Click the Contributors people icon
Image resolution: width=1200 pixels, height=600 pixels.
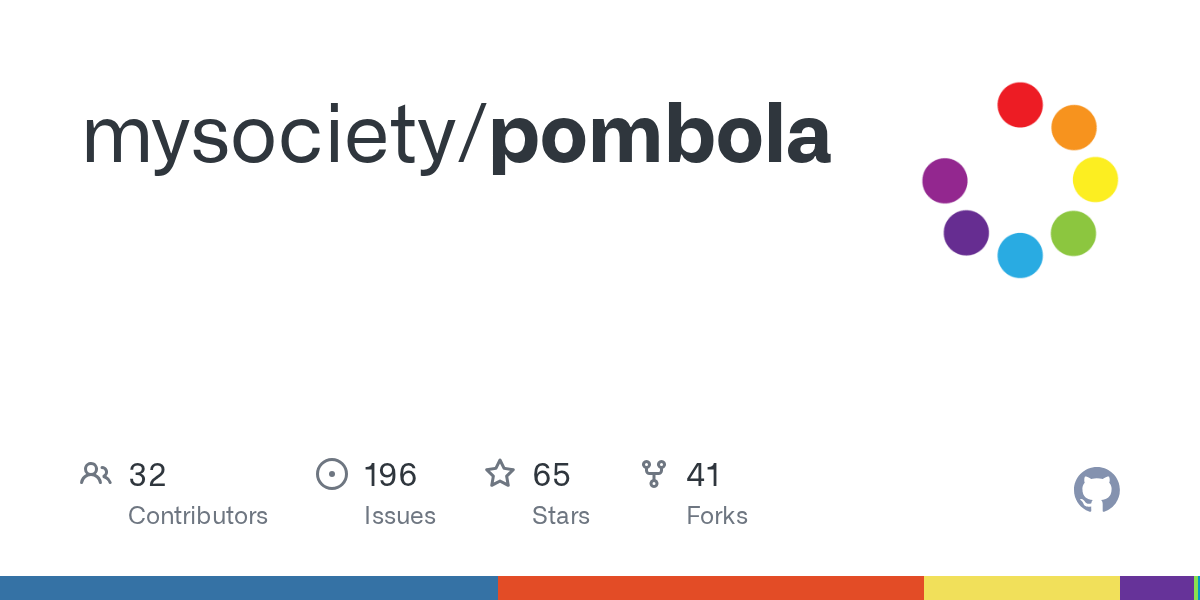(96, 474)
